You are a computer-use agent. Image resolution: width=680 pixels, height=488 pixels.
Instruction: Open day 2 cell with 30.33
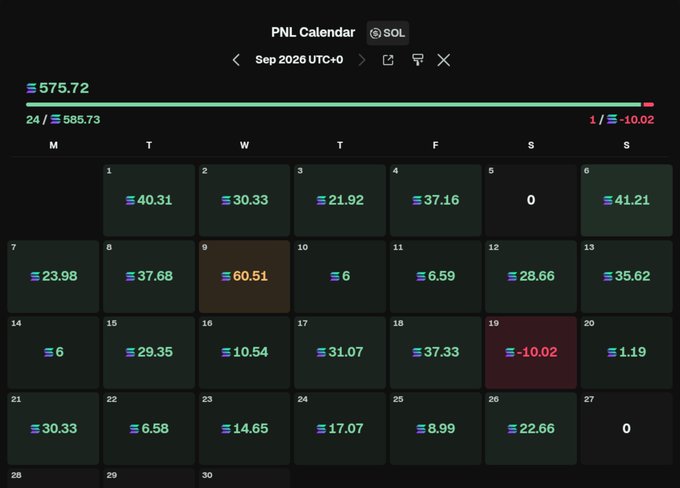(245, 200)
